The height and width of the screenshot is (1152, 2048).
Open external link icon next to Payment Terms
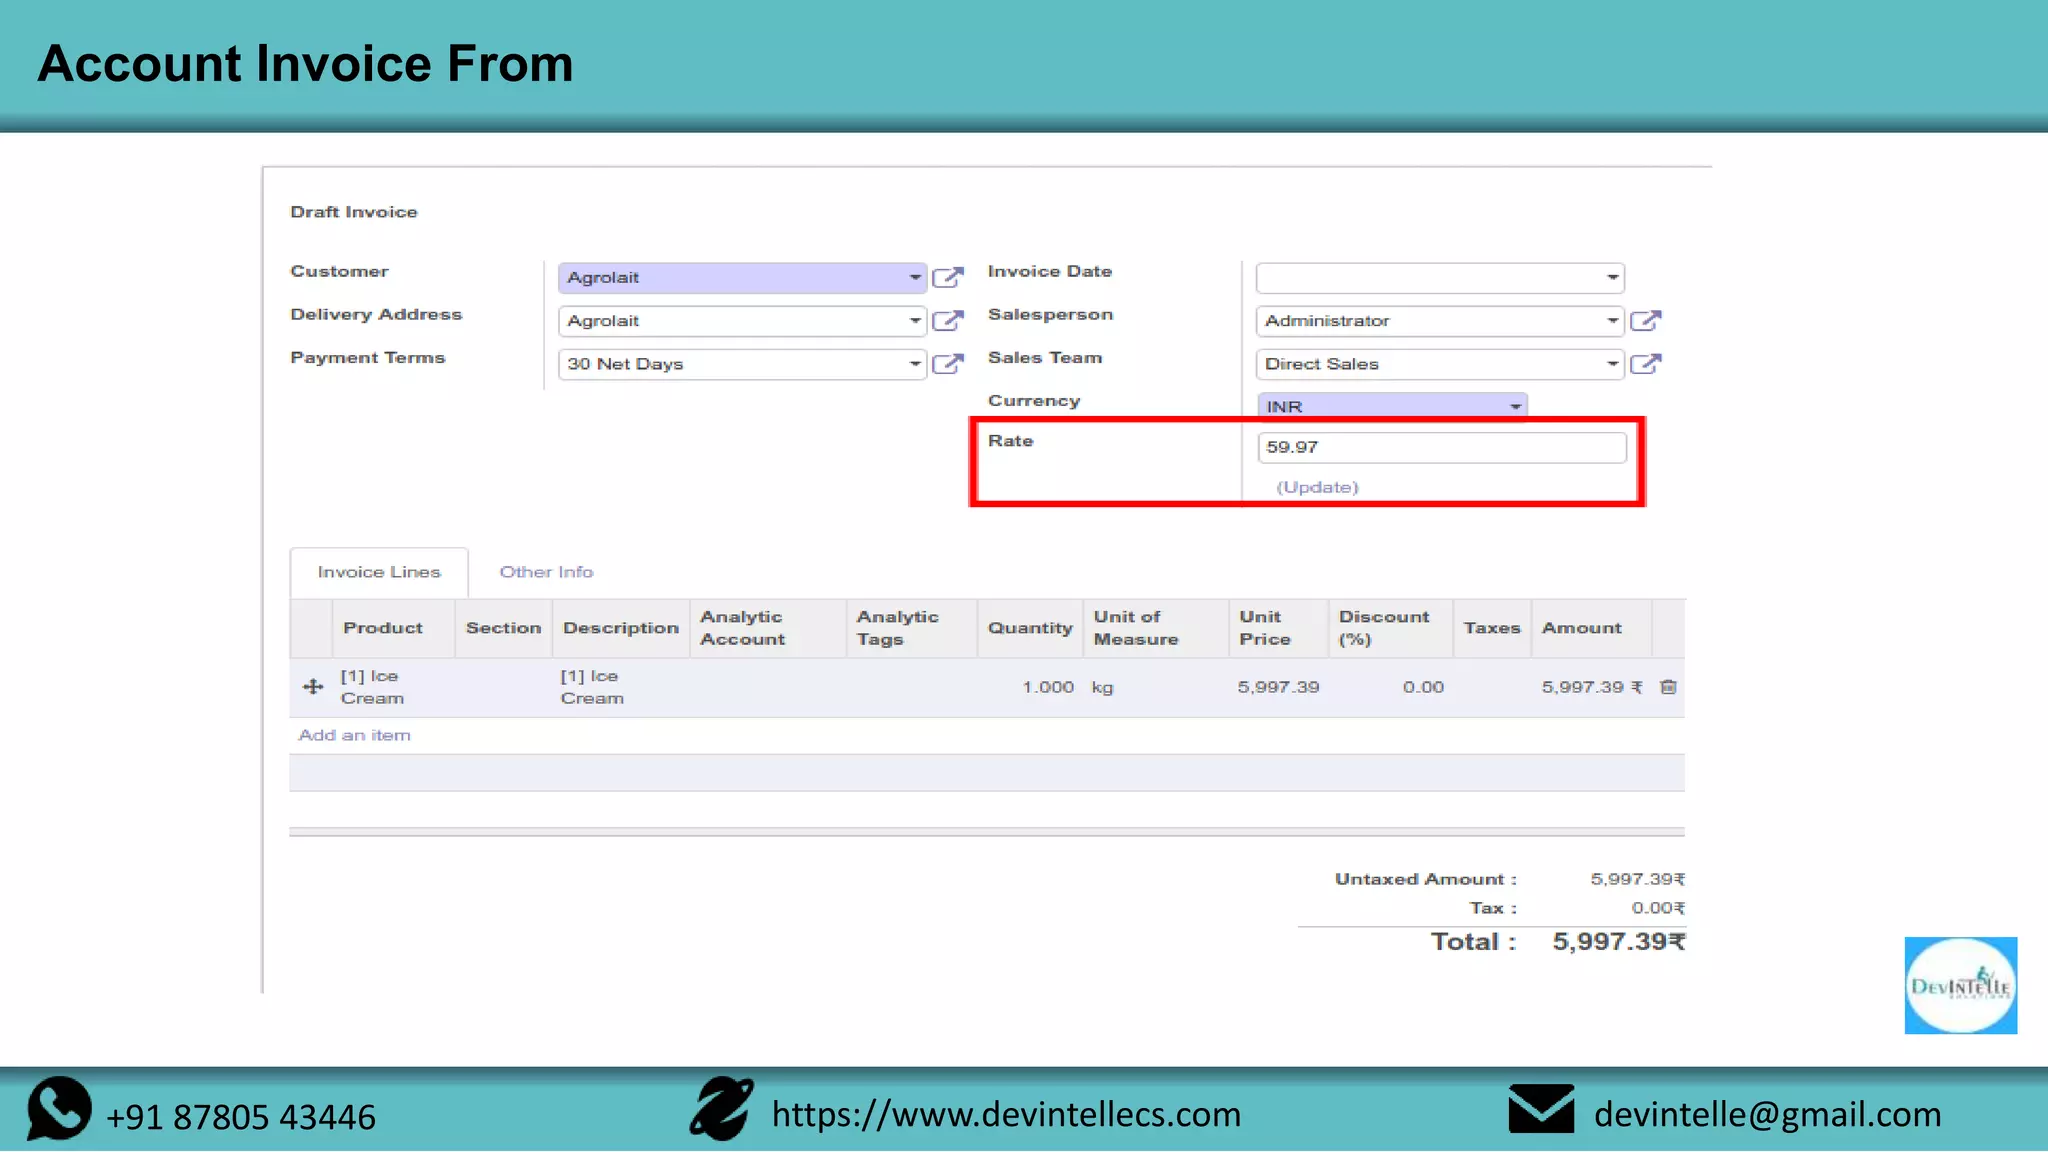(x=947, y=363)
